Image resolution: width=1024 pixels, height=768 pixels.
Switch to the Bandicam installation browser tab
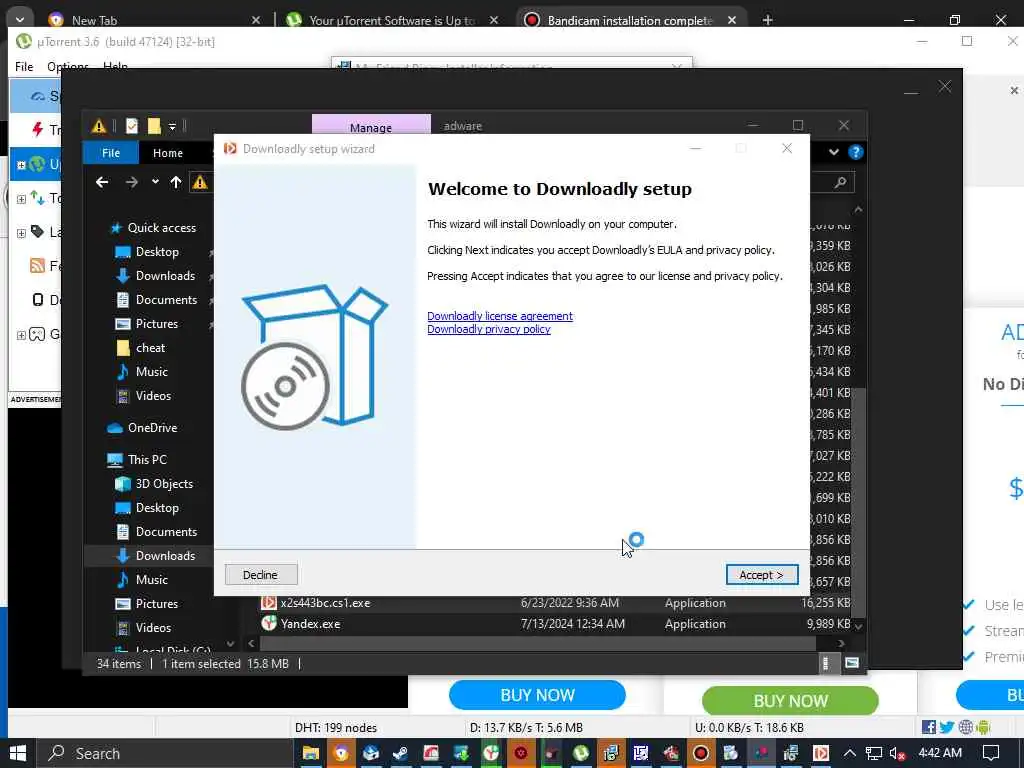tap(630, 20)
